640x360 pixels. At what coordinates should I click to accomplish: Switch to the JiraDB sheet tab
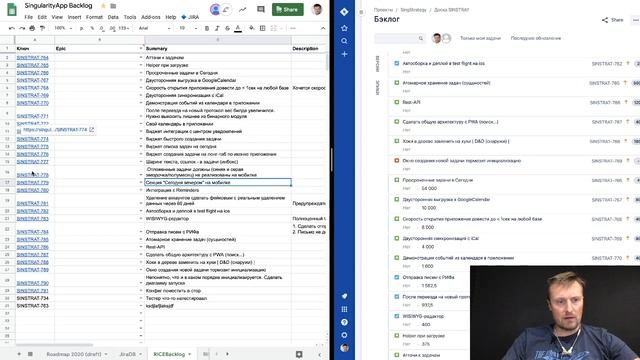[x=127, y=354]
